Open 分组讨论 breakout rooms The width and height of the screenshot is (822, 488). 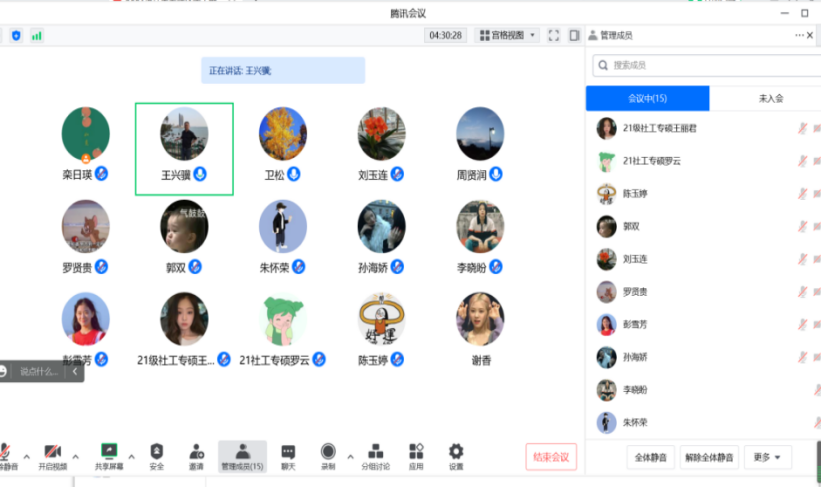[x=376, y=455]
